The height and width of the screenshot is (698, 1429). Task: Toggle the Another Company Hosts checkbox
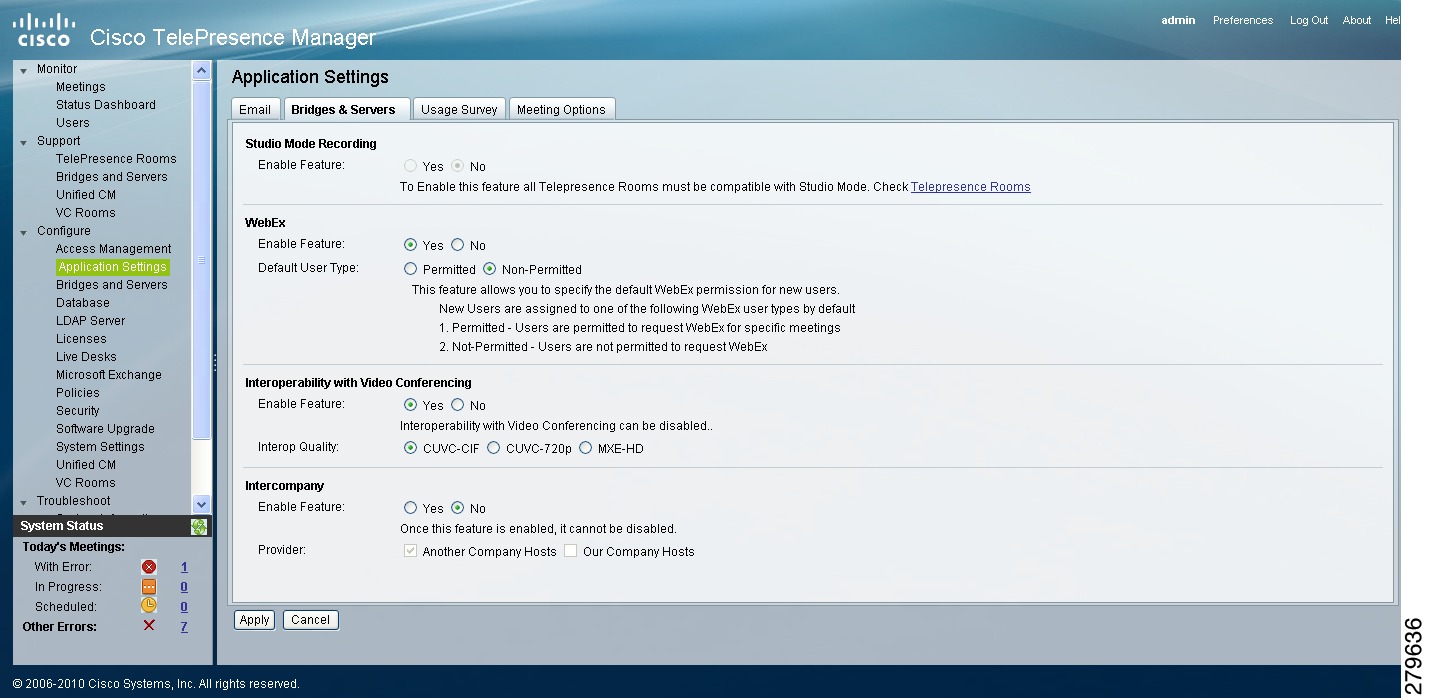coord(411,551)
